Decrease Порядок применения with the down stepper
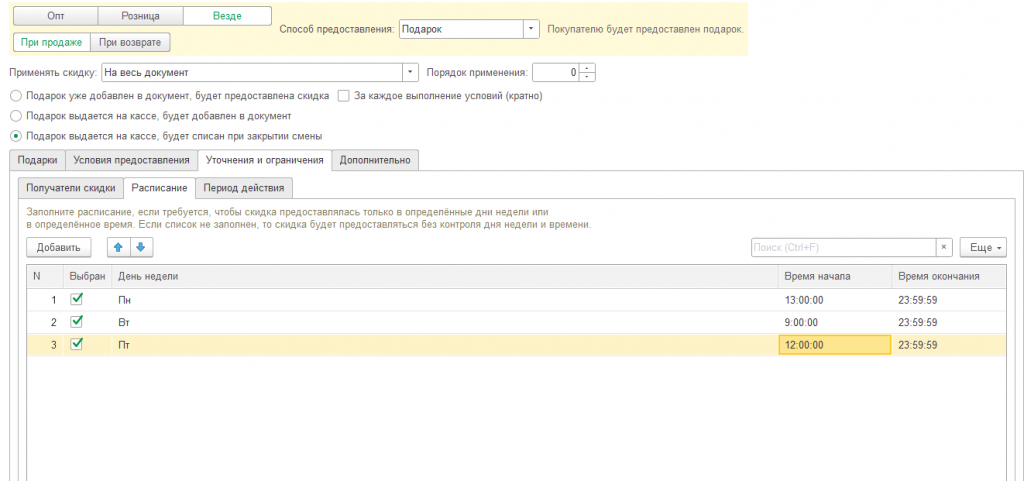 [588, 77]
